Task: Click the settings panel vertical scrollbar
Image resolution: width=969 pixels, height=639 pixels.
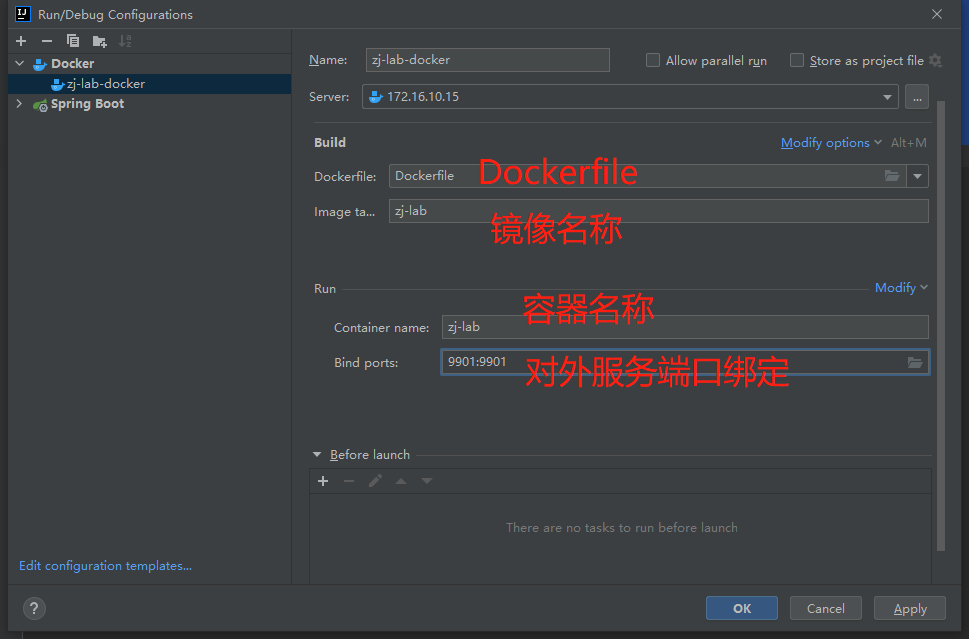Action: click(x=941, y=326)
